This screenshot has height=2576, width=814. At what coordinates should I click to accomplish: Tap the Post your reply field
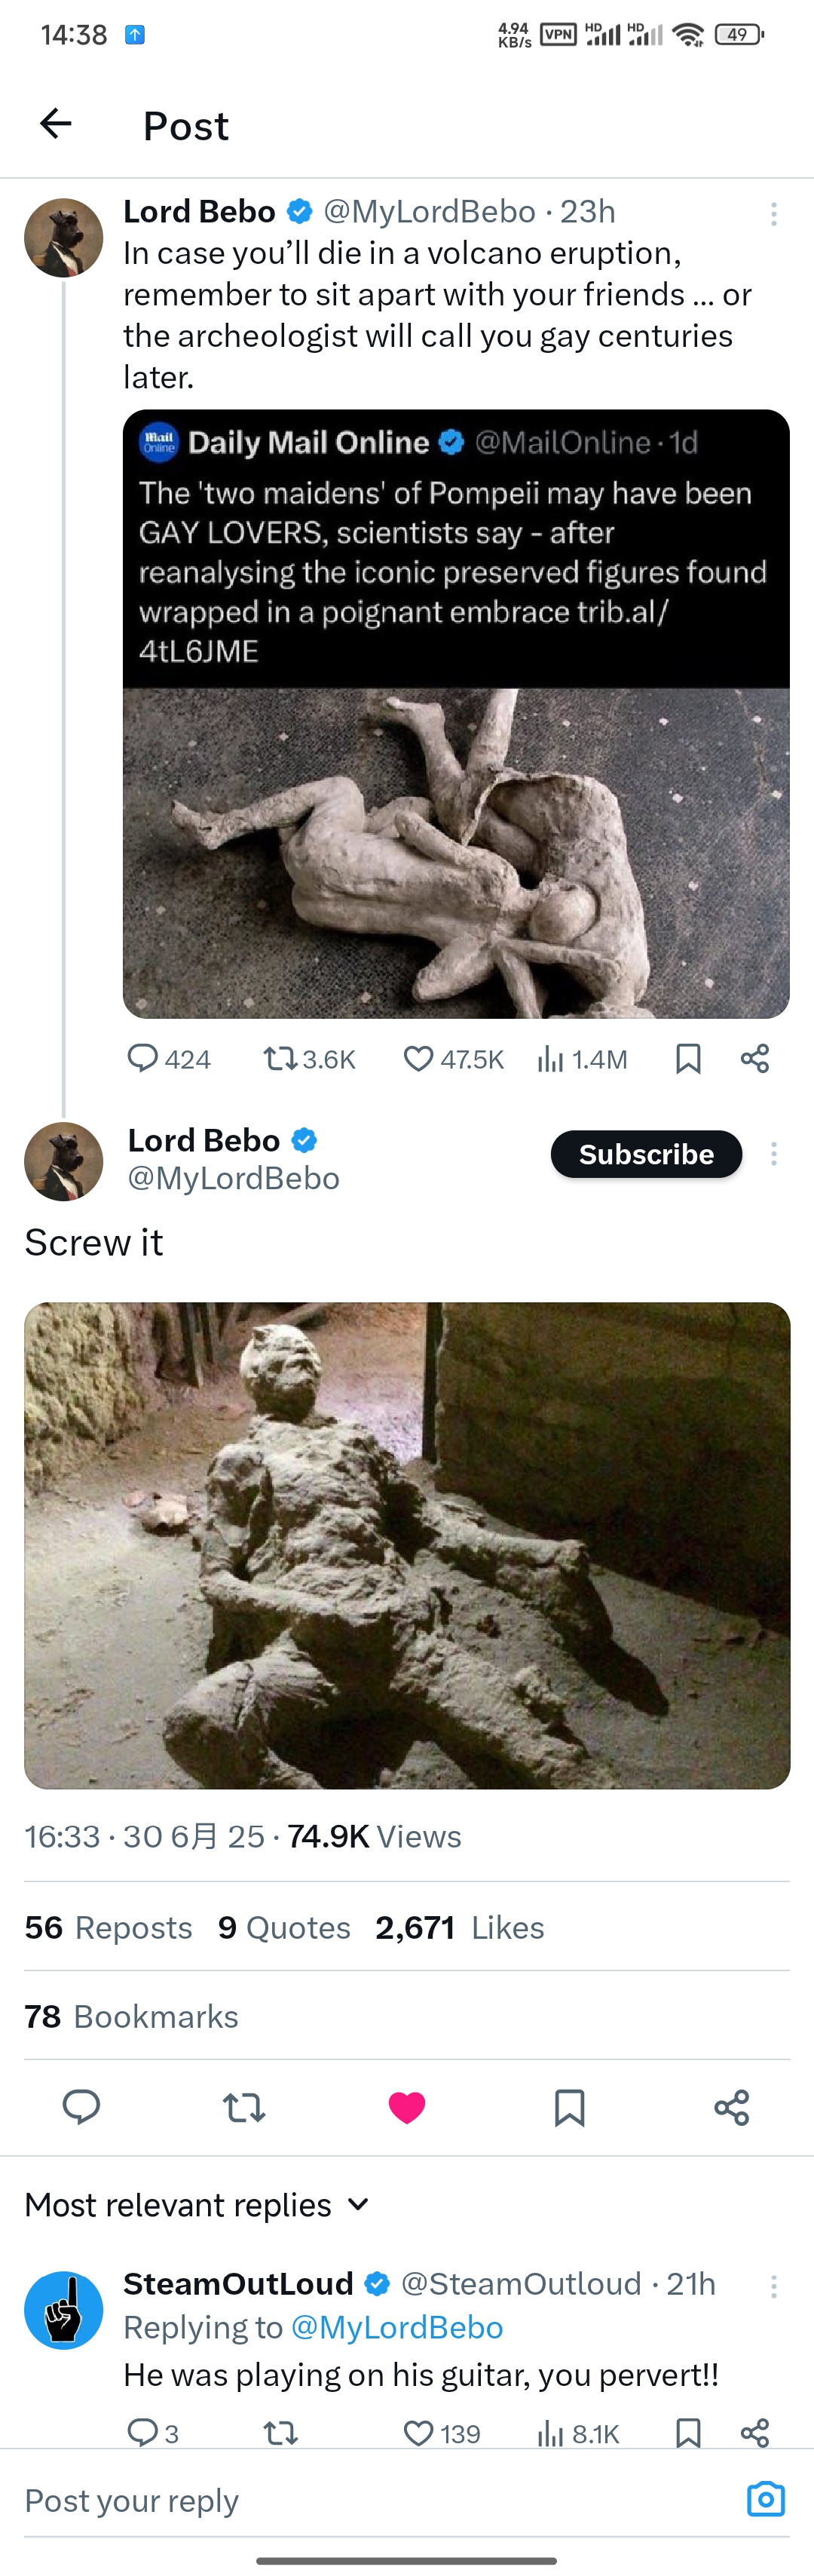click(380, 2500)
